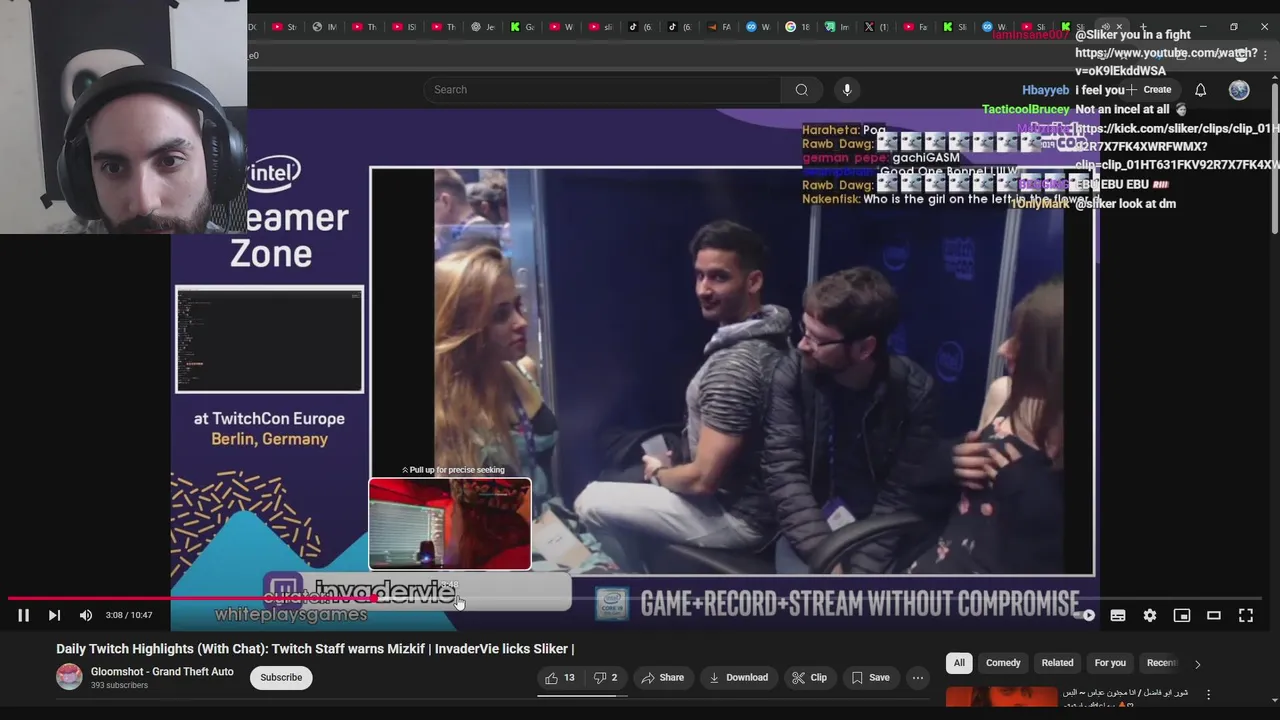This screenshot has width=1280, height=720.
Task: Open options for first recommended video
Action: click(1208, 695)
